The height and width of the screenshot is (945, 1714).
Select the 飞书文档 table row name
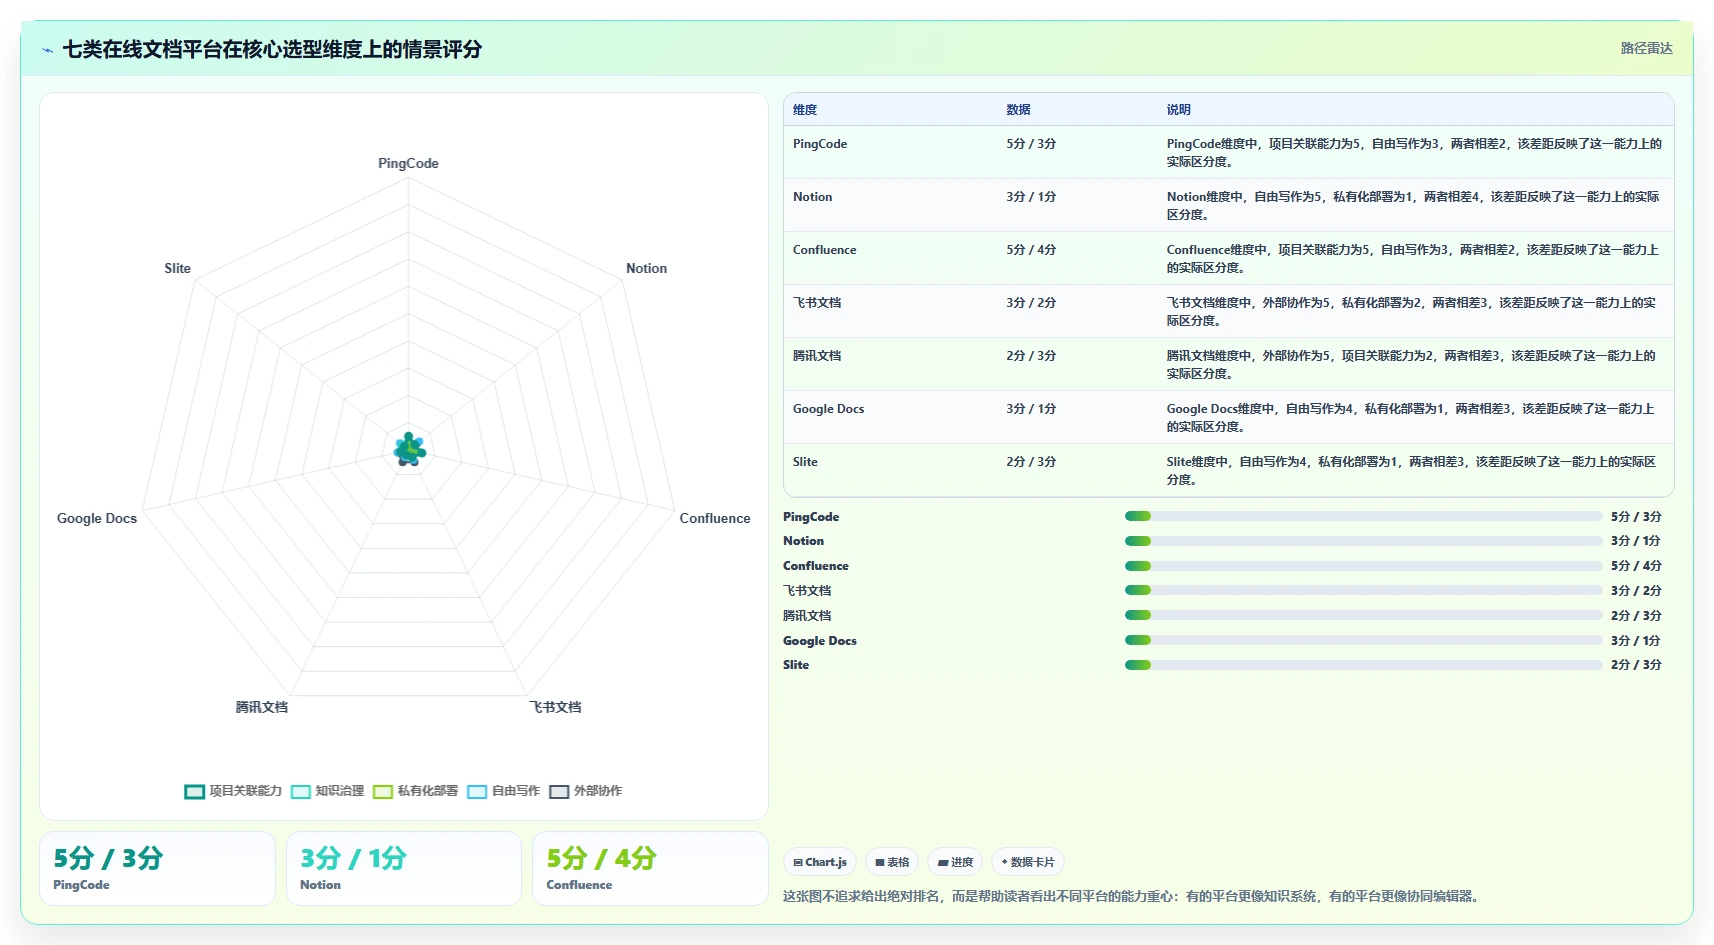coord(817,303)
